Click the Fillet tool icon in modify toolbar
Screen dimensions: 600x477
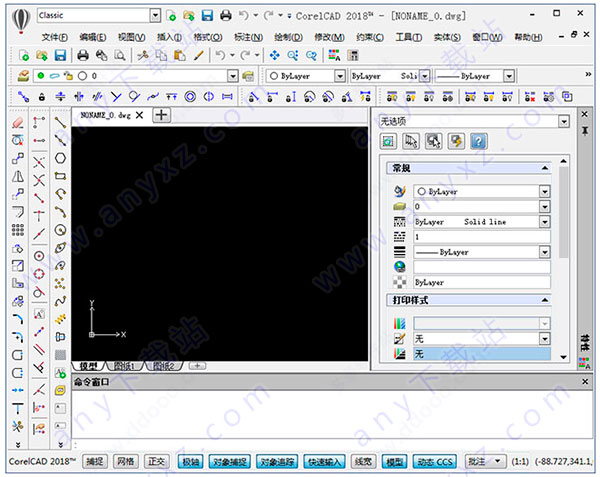pos(18,319)
